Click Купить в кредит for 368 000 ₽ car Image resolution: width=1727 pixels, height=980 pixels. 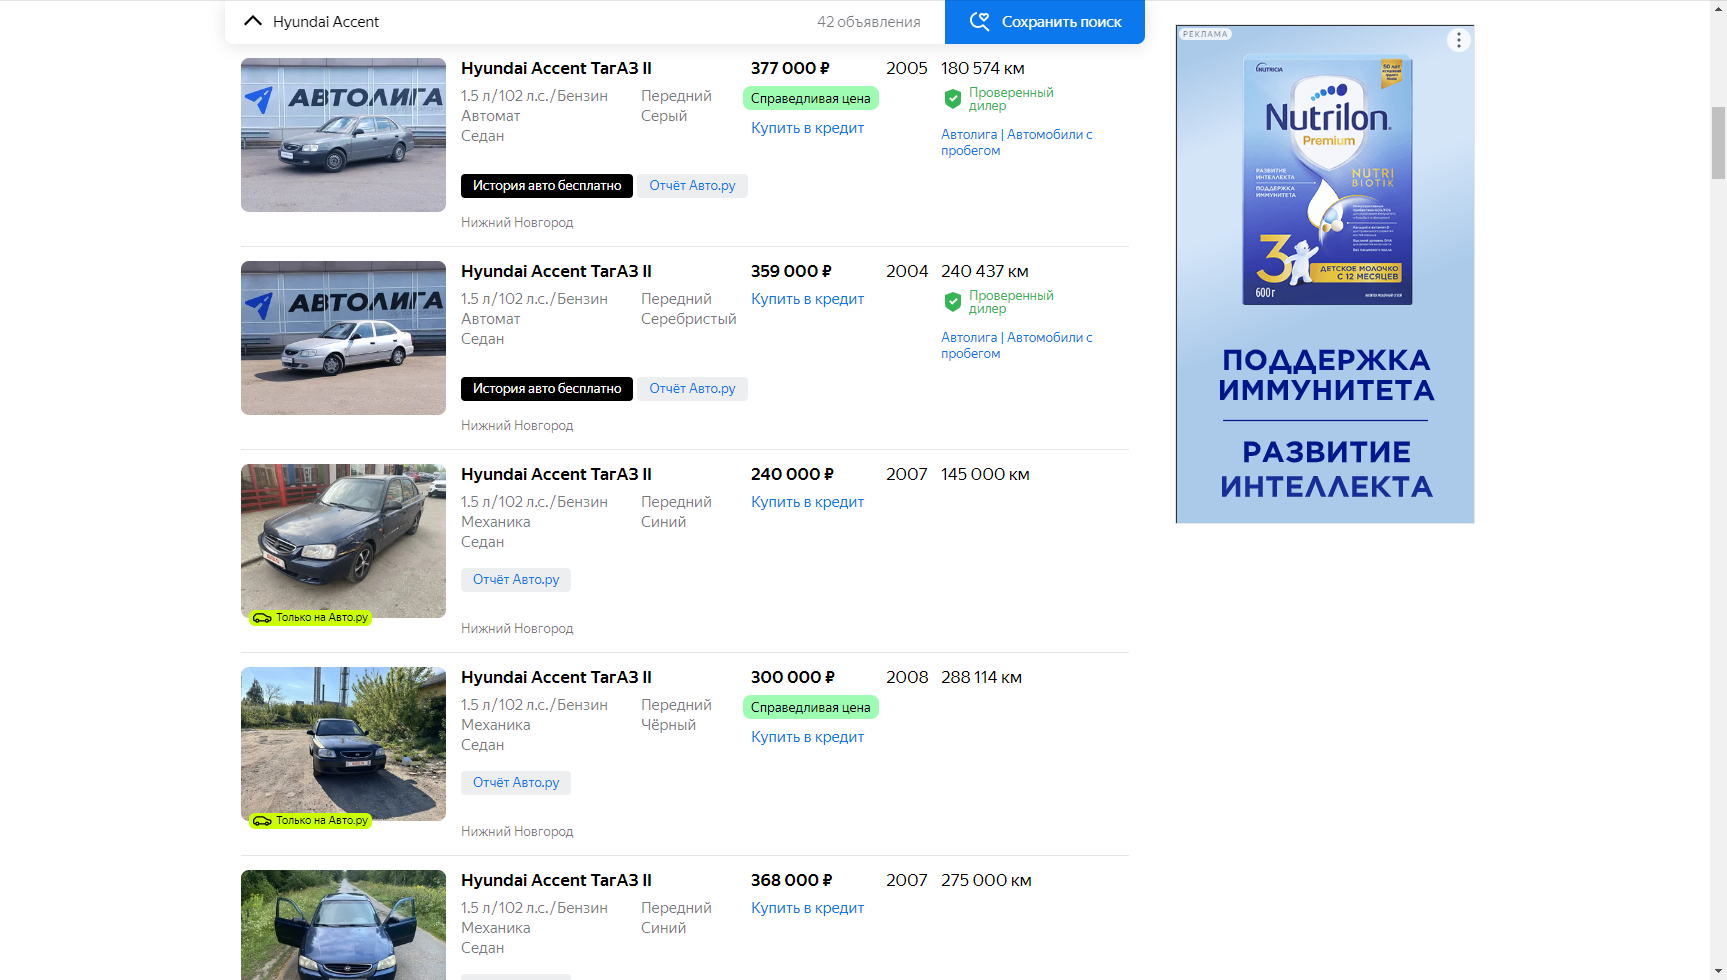coord(807,908)
